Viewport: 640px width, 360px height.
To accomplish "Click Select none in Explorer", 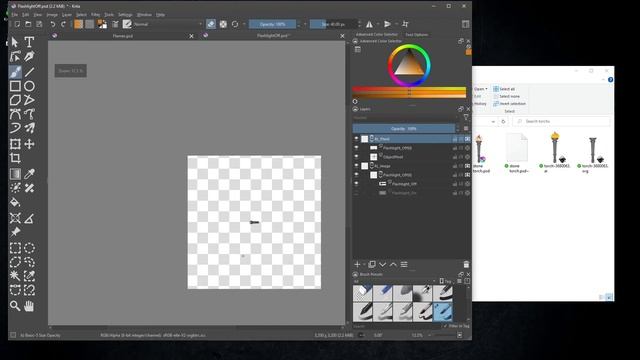I will point(507,96).
